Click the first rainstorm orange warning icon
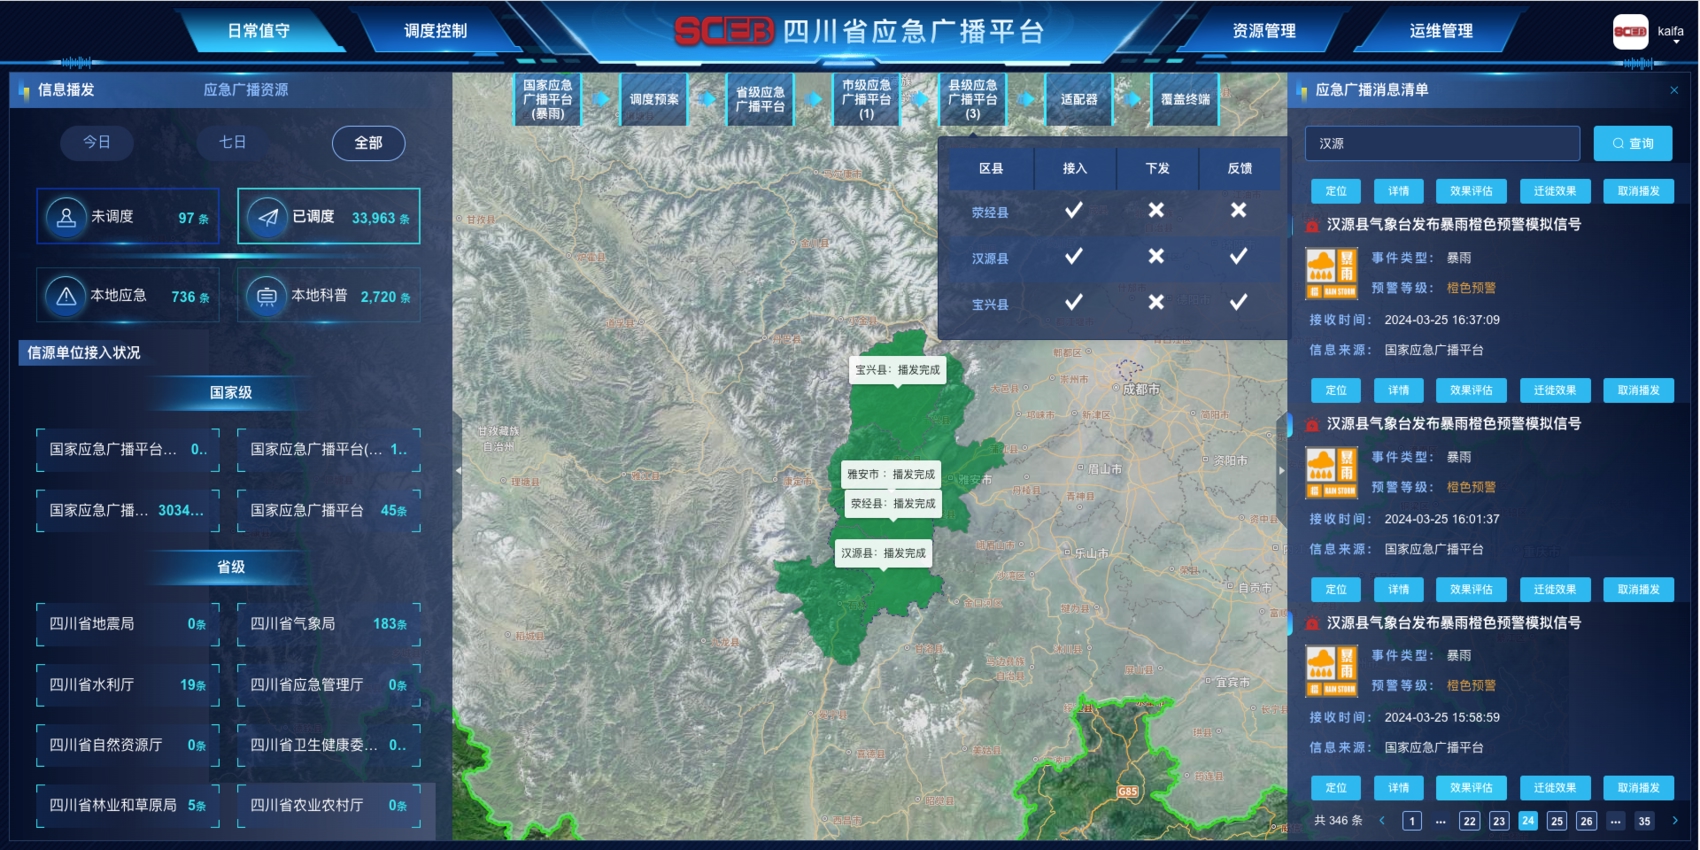 [1331, 274]
